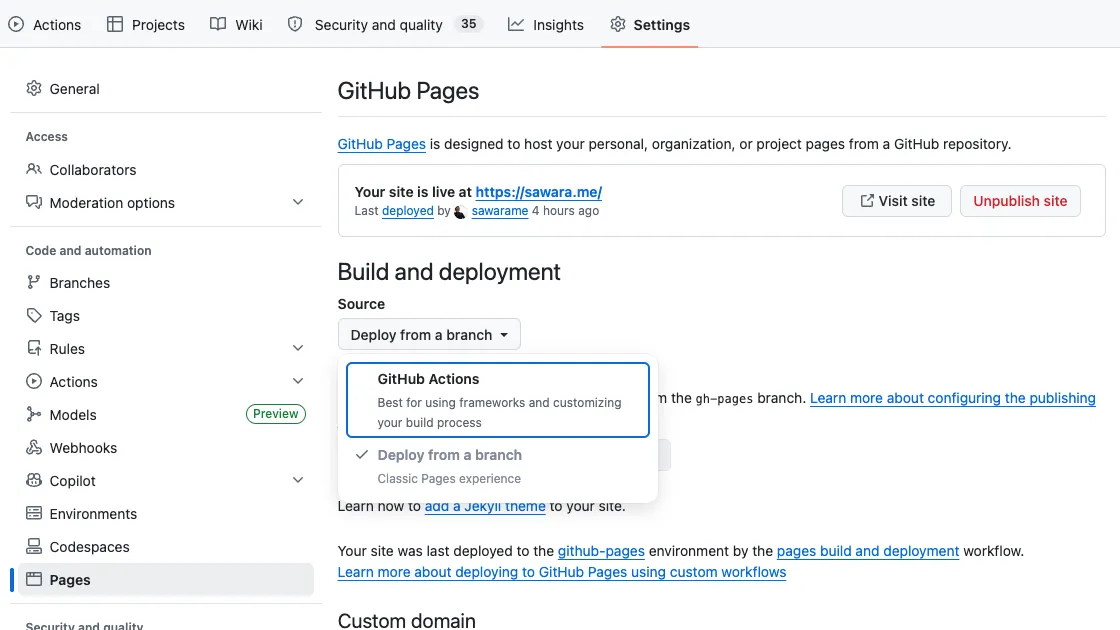This screenshot has width=1120, height=630.
Task: Open Collaborators settings page
Action: 166,169
